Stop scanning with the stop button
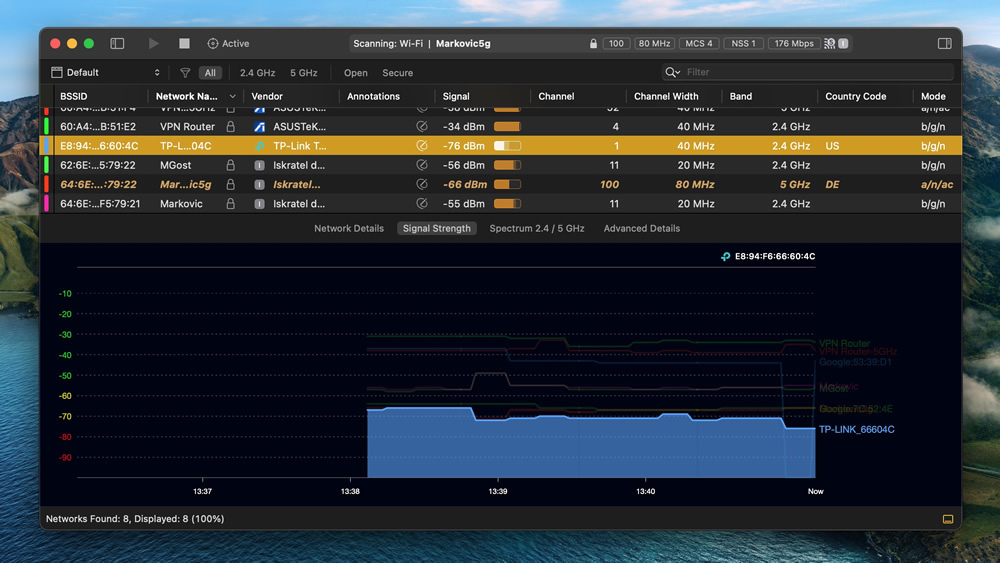Screen dimensions: 1000x563 [x=184, y=43]
